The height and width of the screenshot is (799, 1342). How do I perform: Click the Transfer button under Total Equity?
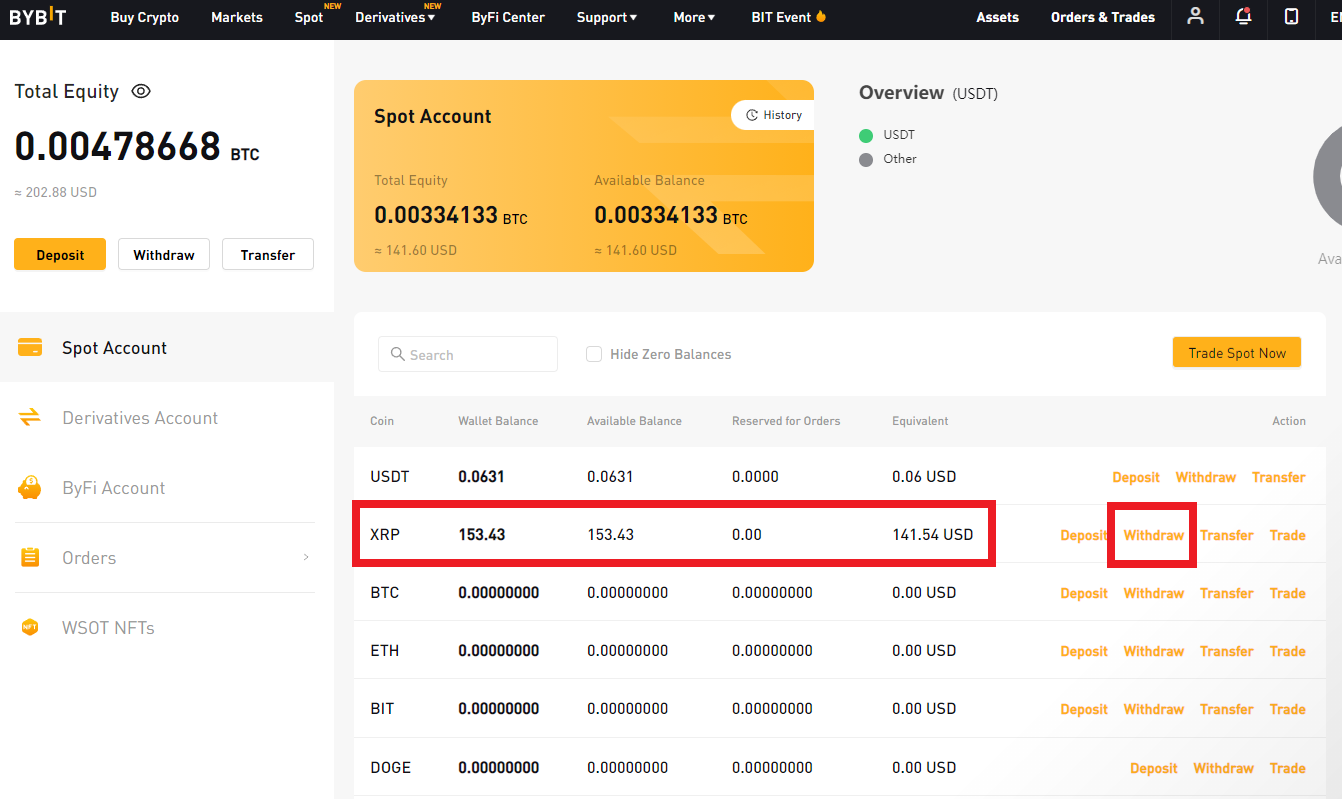coord(268,255)
